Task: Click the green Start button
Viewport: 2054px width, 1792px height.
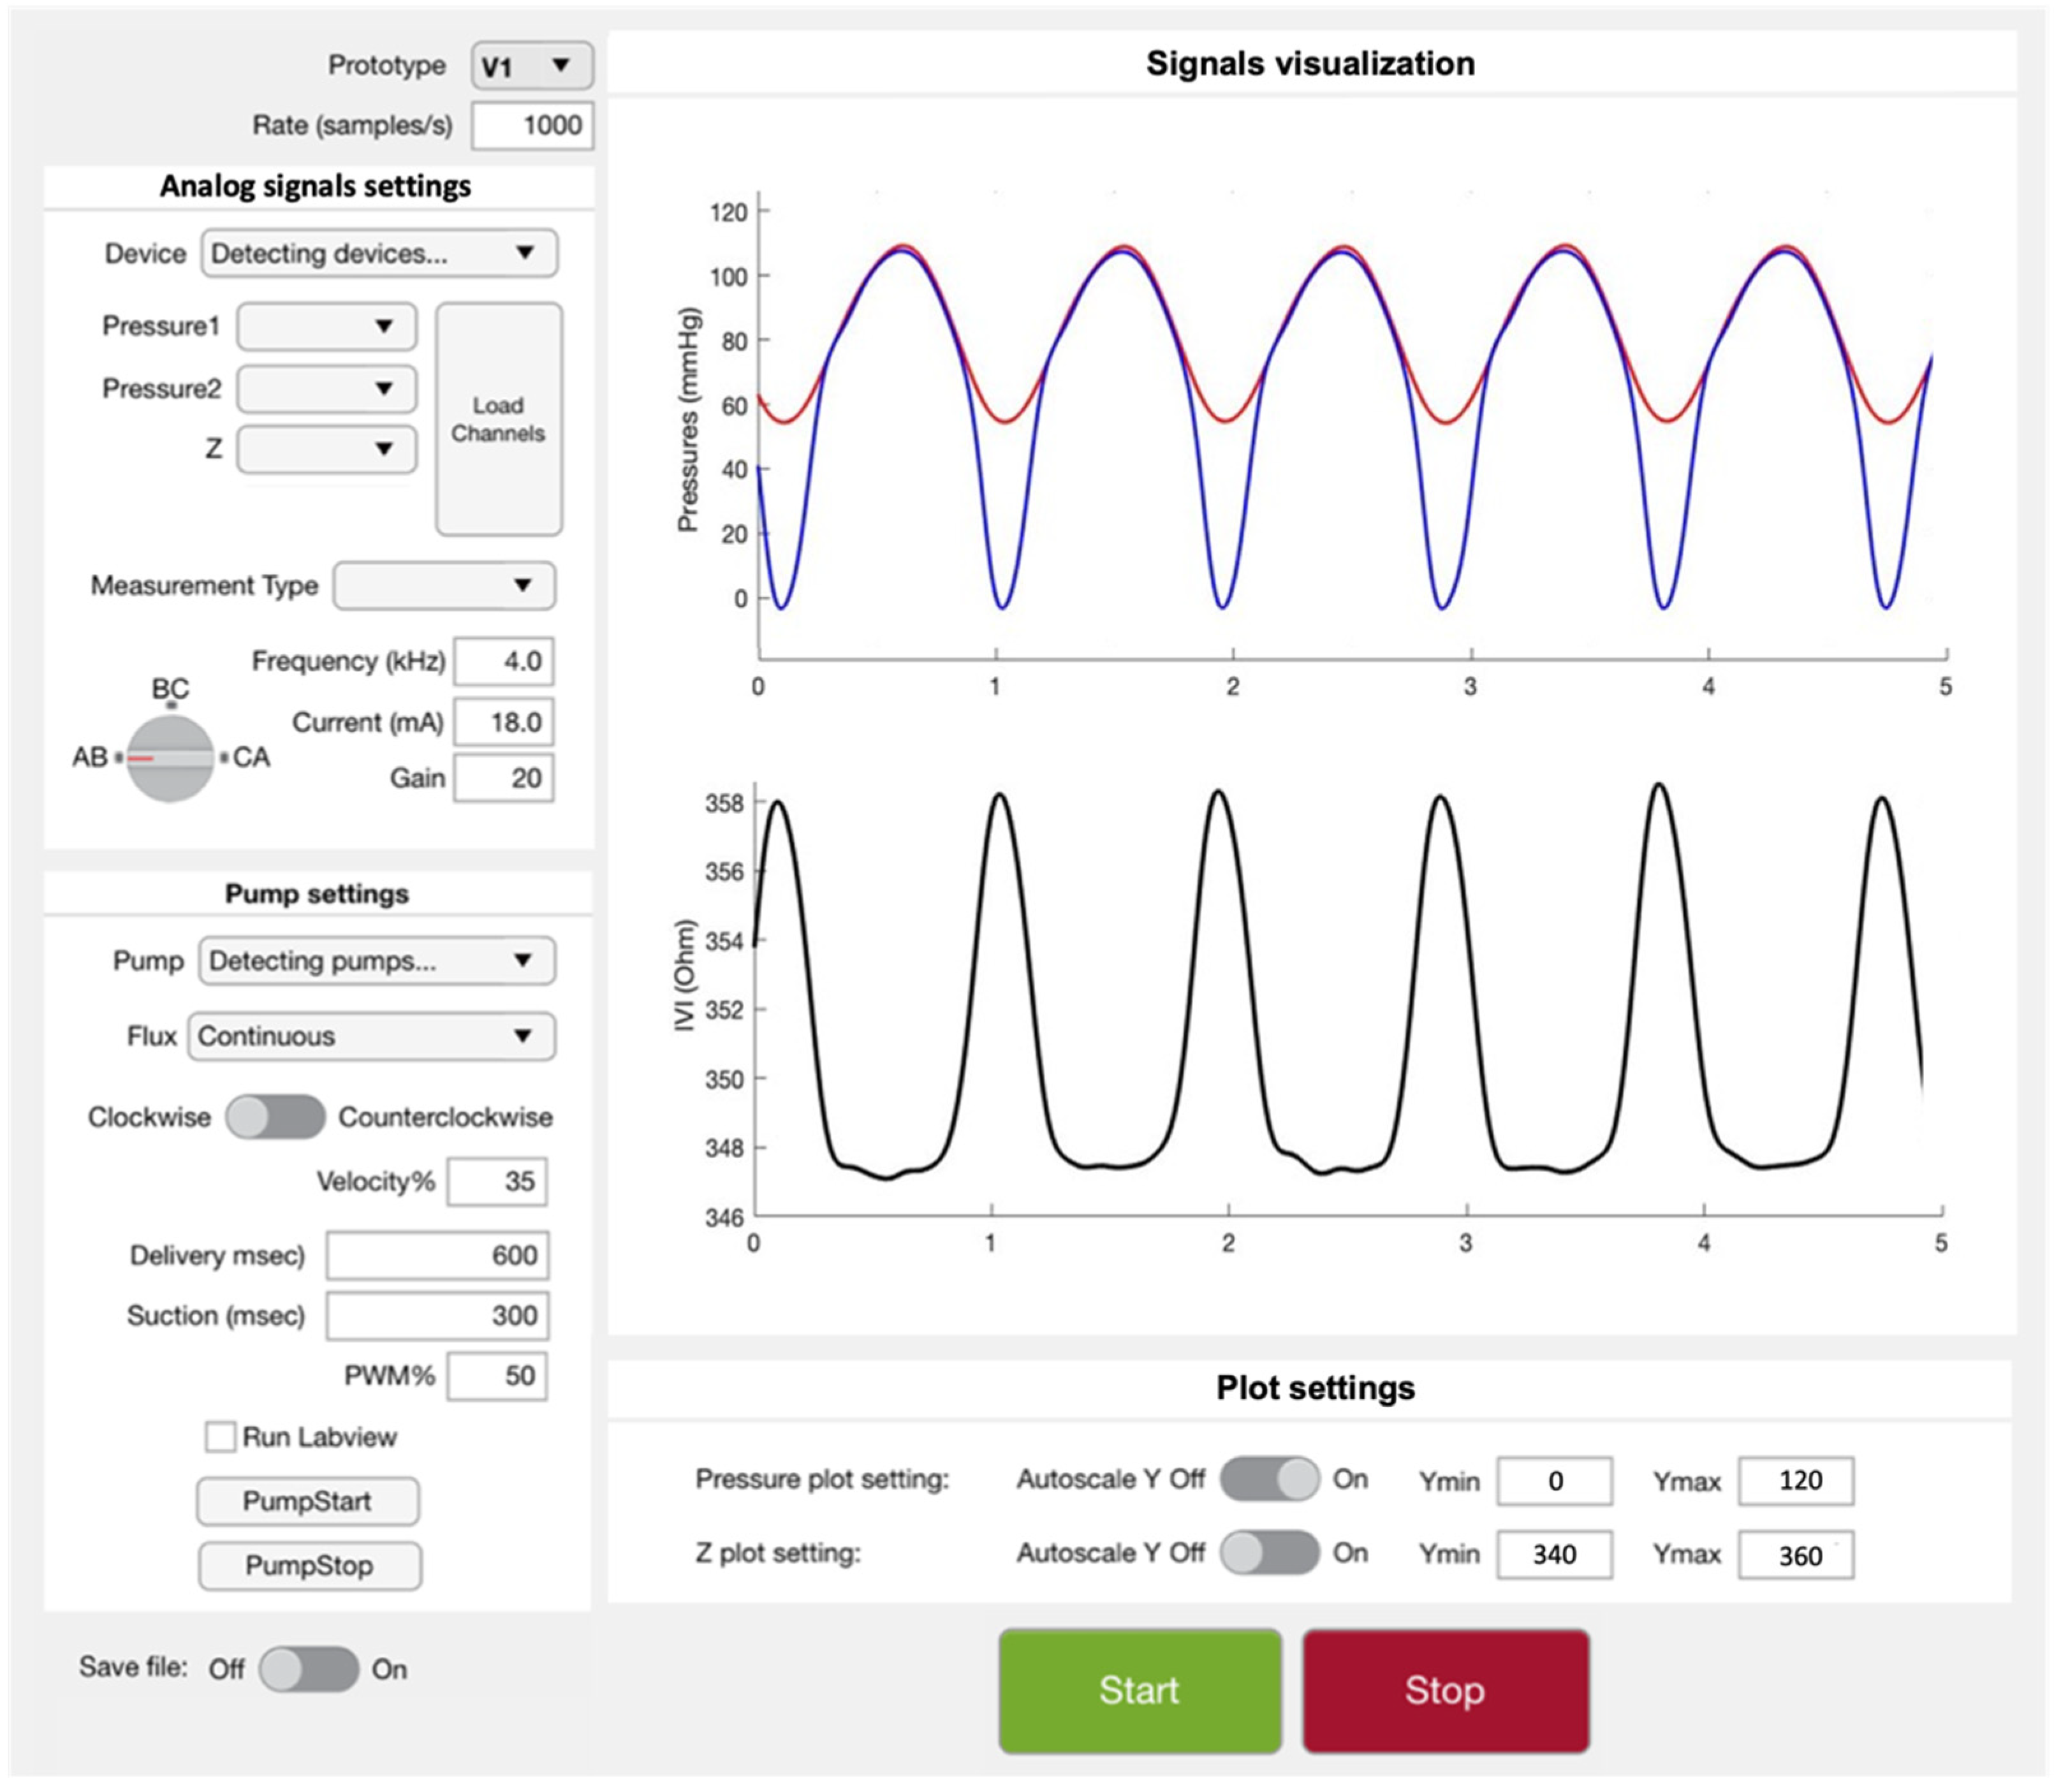Action: [x=1139, y=1690]
